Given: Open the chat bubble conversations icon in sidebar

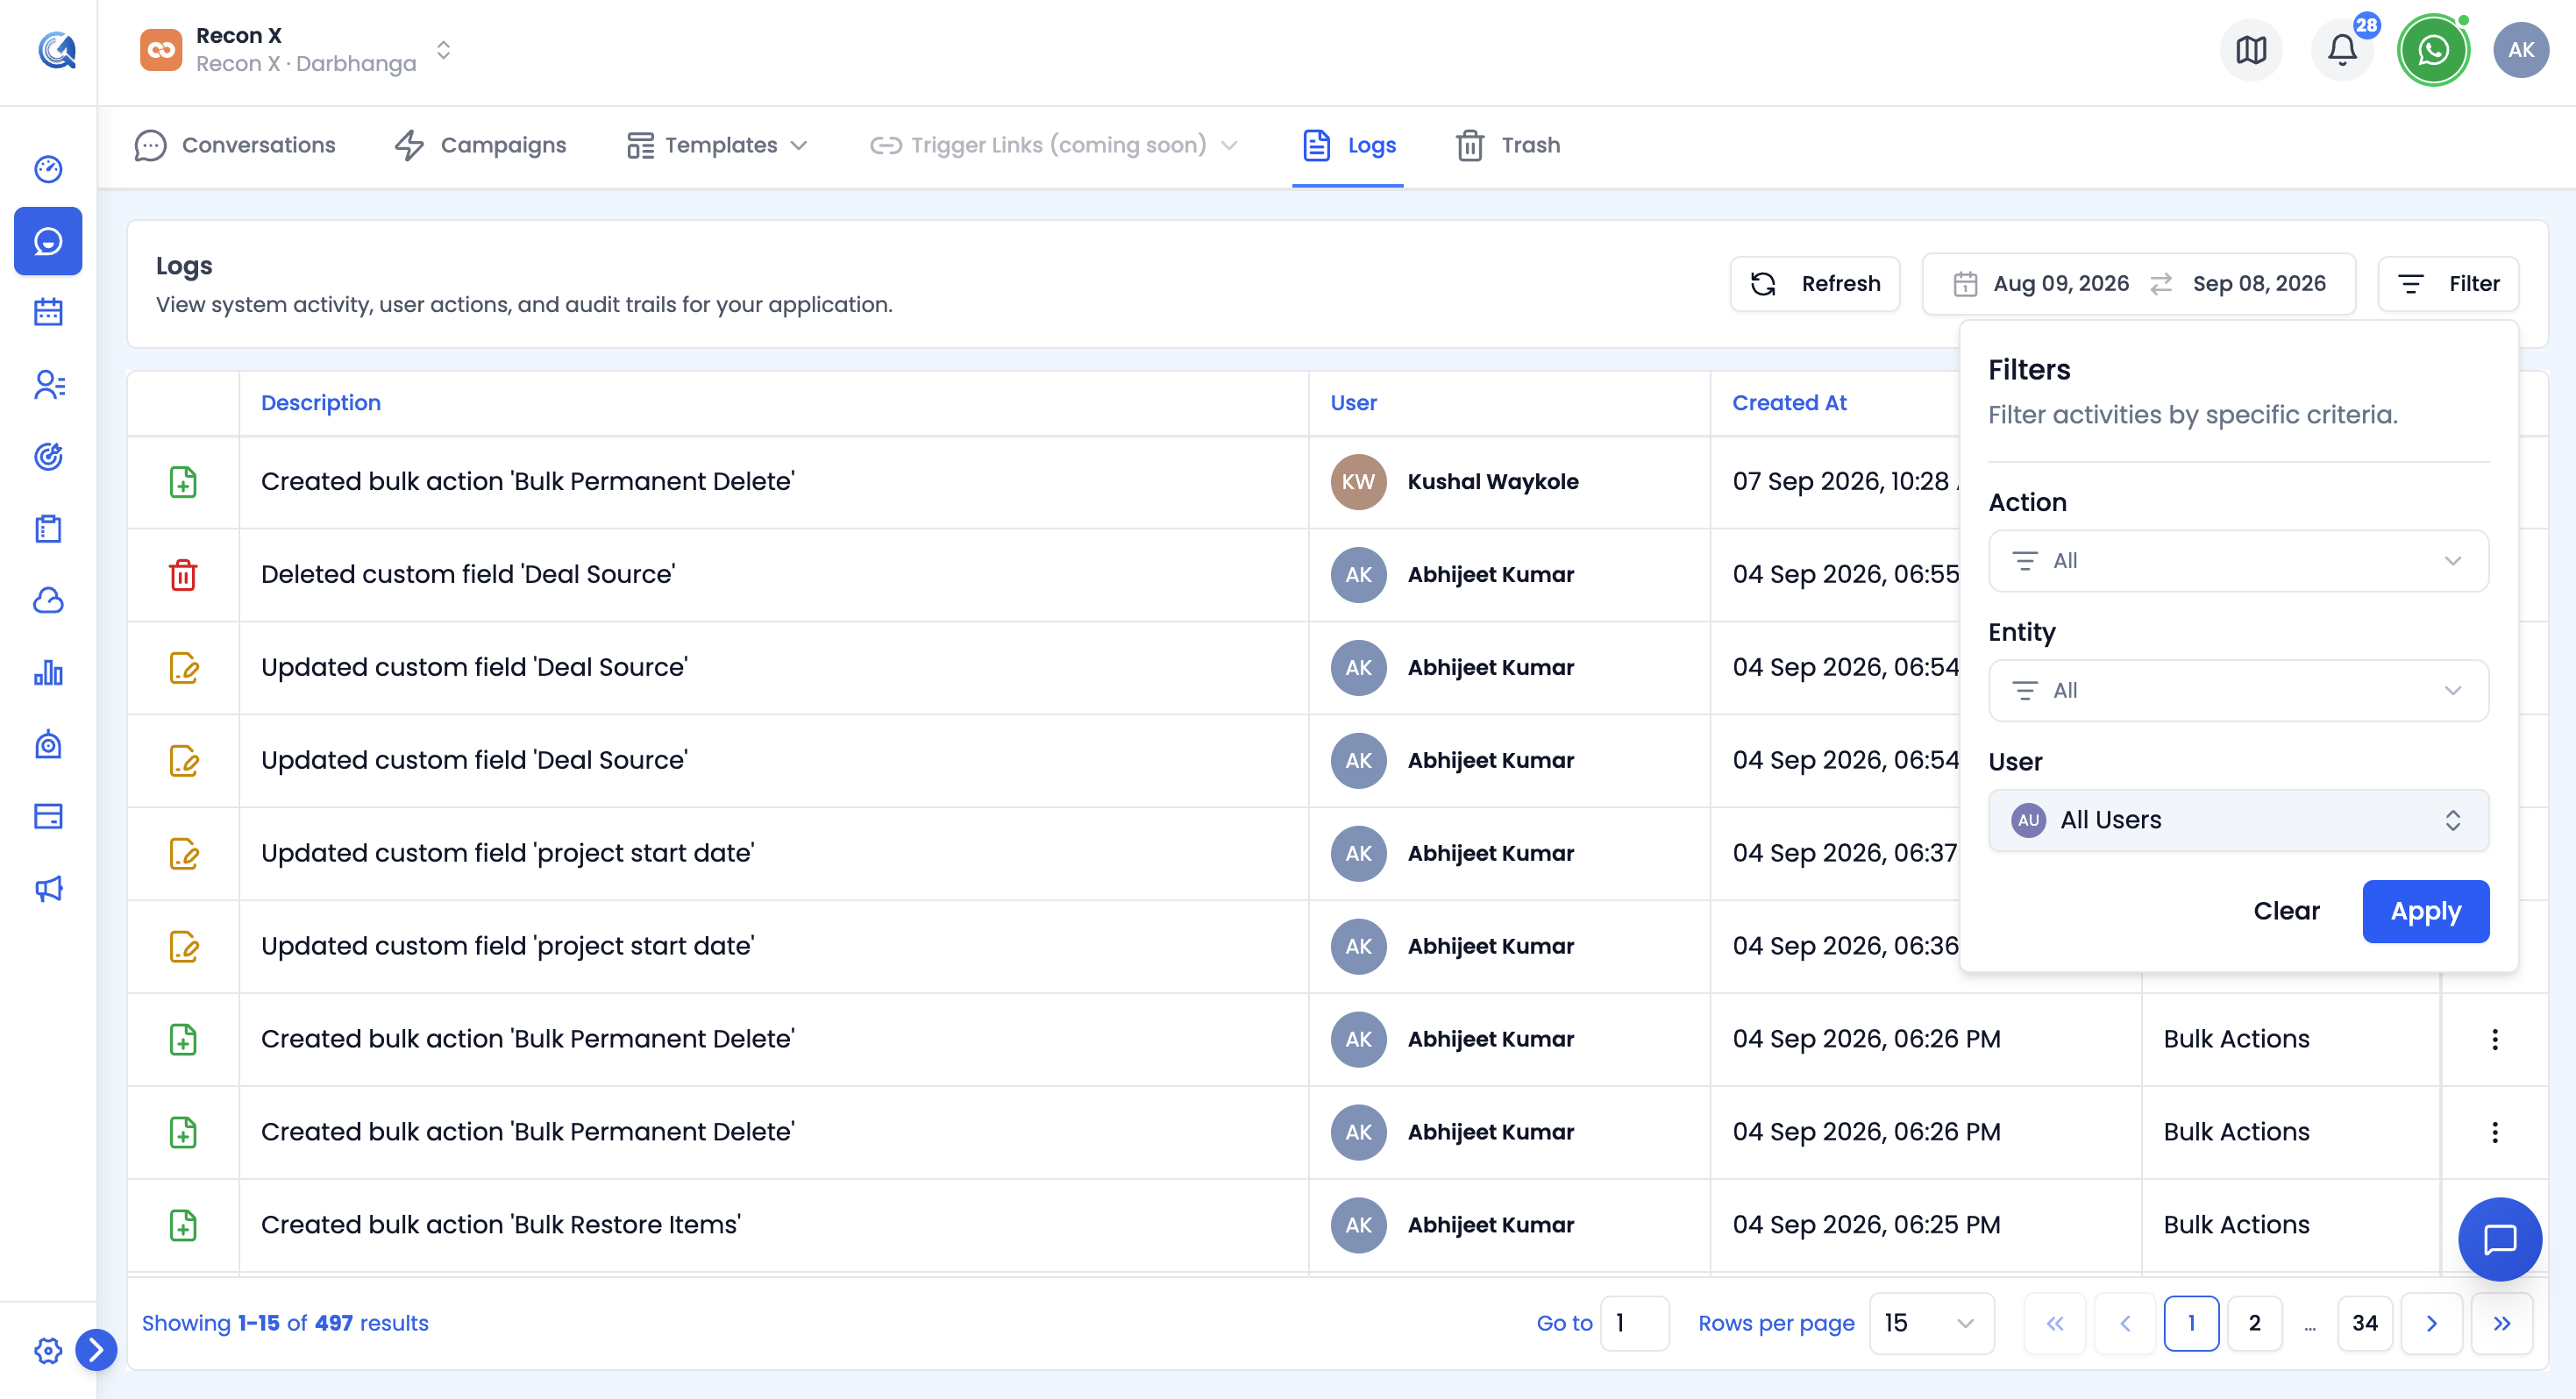Looking at the screenshot, I should [x=48, y=241].
